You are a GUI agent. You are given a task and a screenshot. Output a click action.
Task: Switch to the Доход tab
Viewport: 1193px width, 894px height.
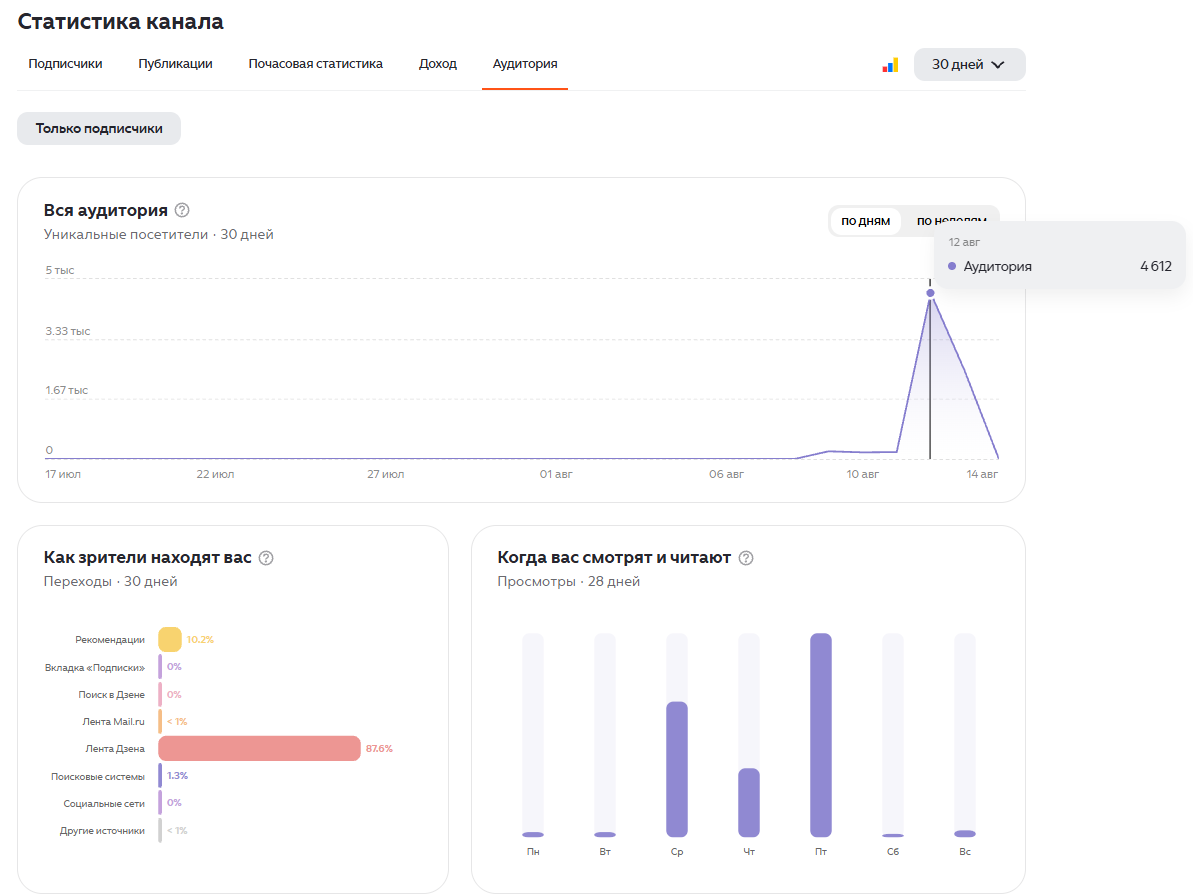pyautogui.click(x=437, y=64)
